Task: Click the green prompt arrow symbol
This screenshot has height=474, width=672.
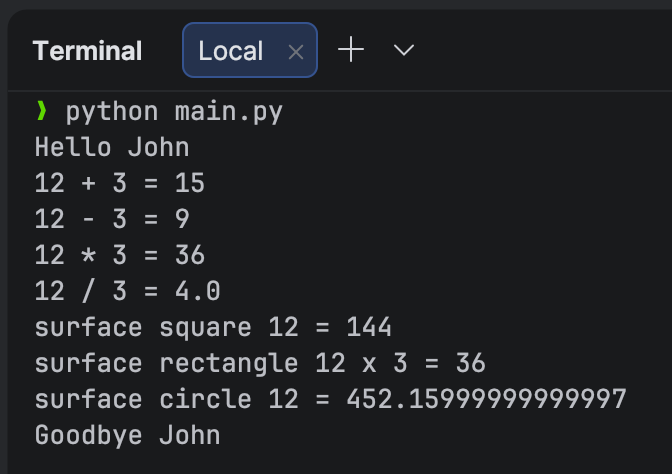Action: pyautogui.click(x=41, y=111)
